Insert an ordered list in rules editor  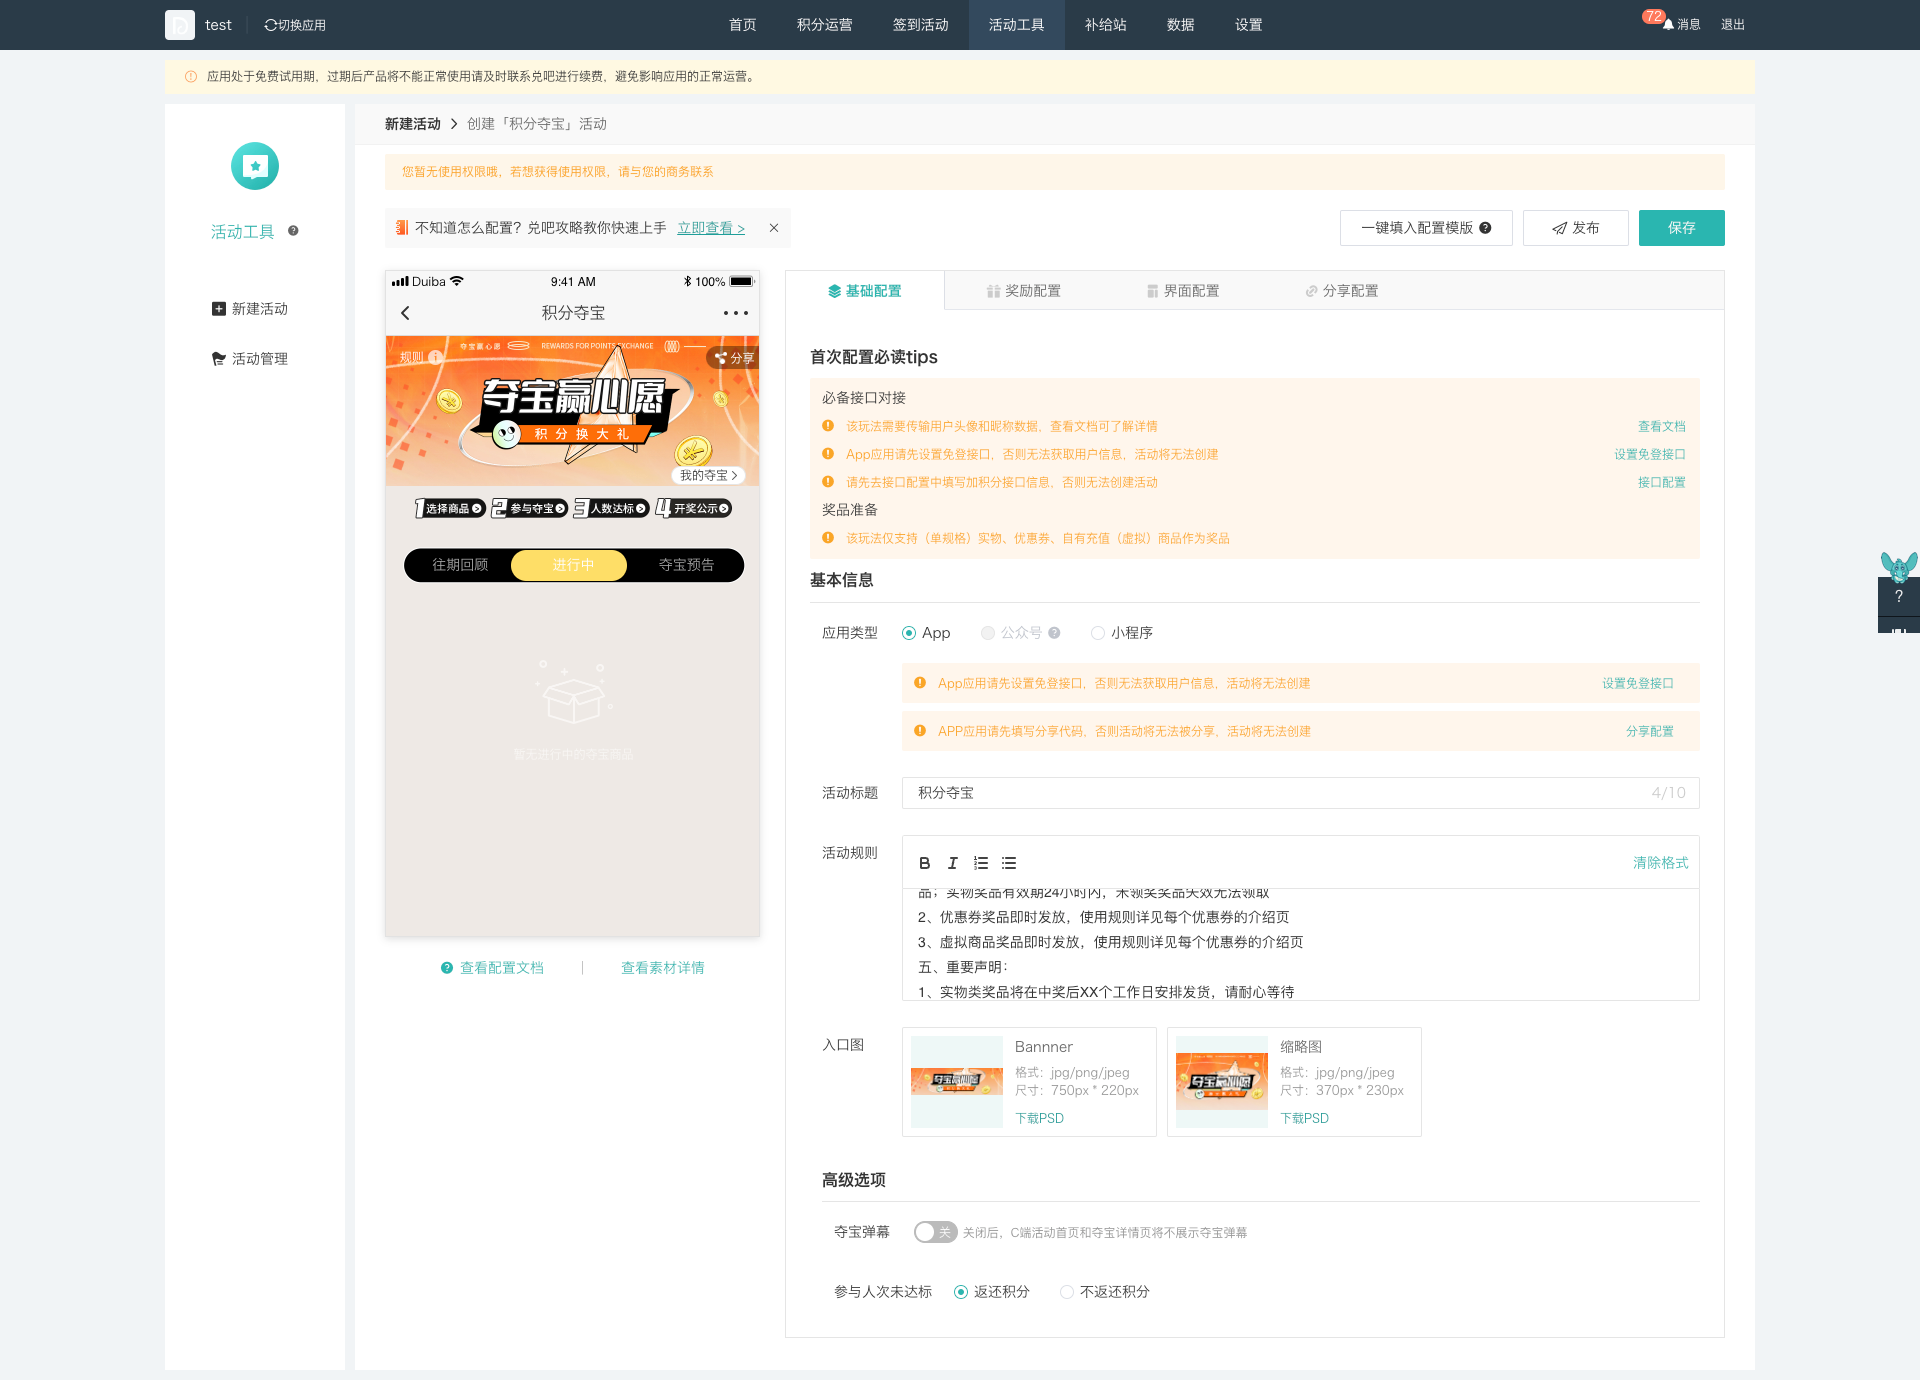point(981,863)
